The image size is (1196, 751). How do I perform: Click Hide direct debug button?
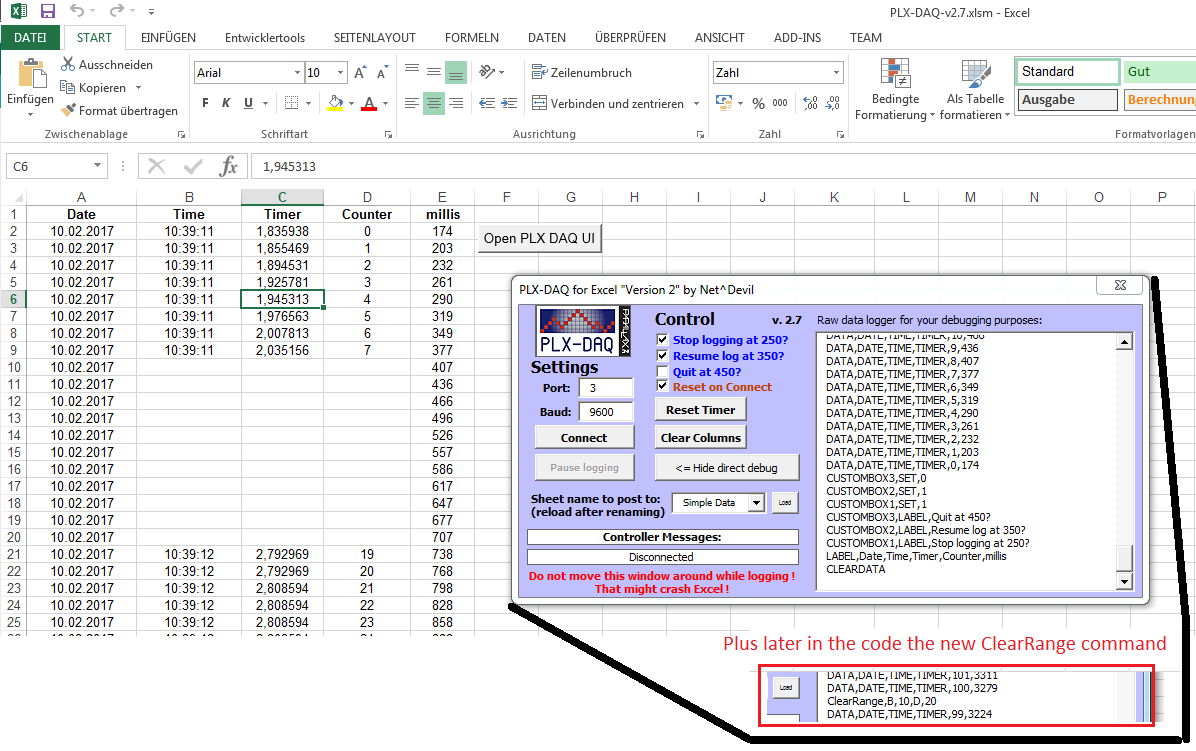tap(726, 467)
